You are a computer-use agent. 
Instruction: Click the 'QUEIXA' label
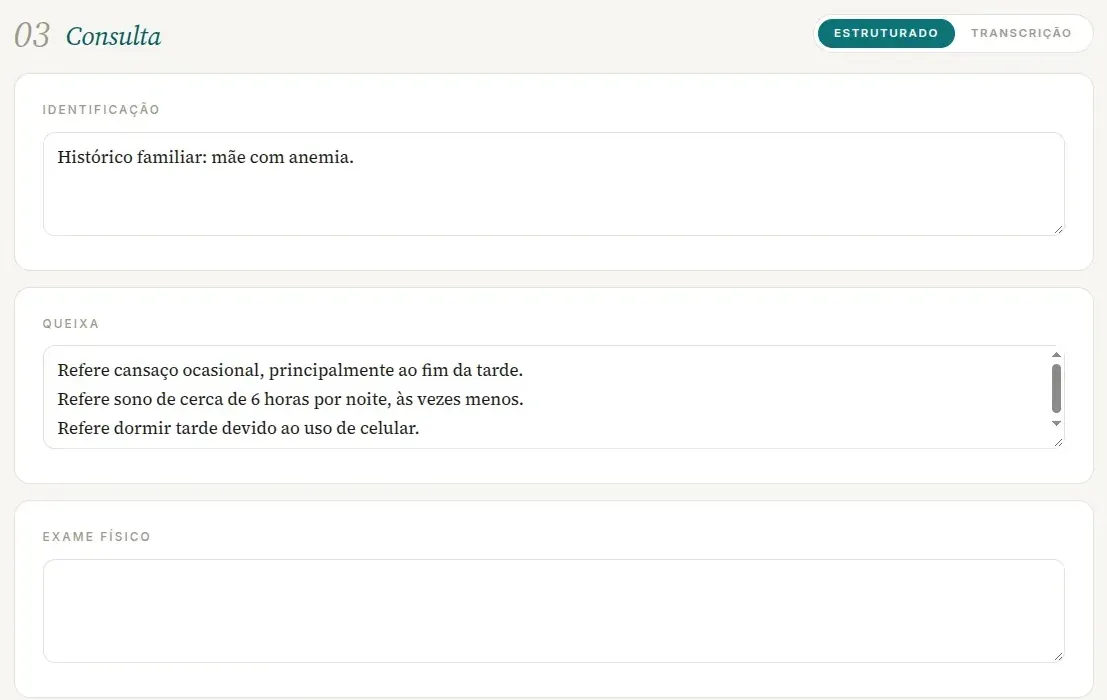coord(71,323)
